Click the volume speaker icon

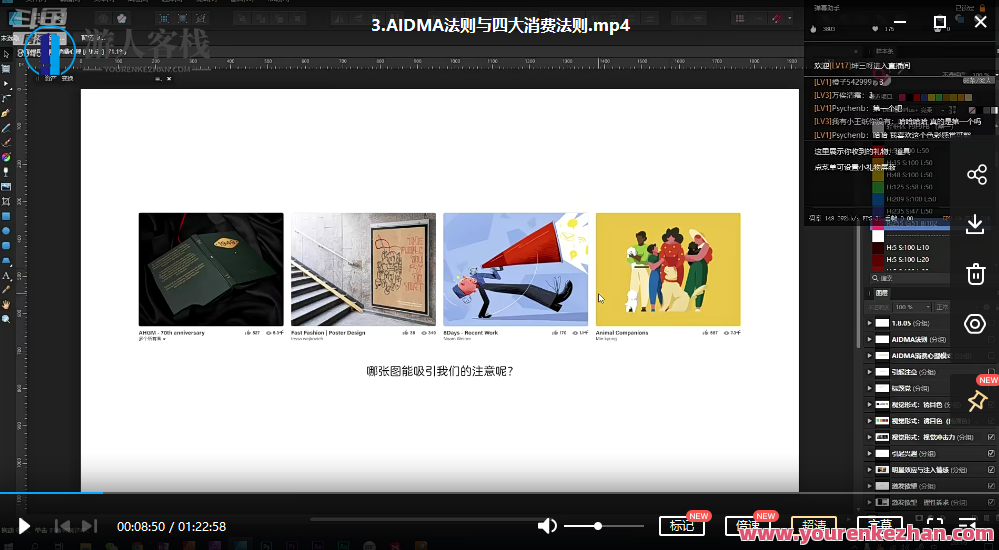(547, 526)
